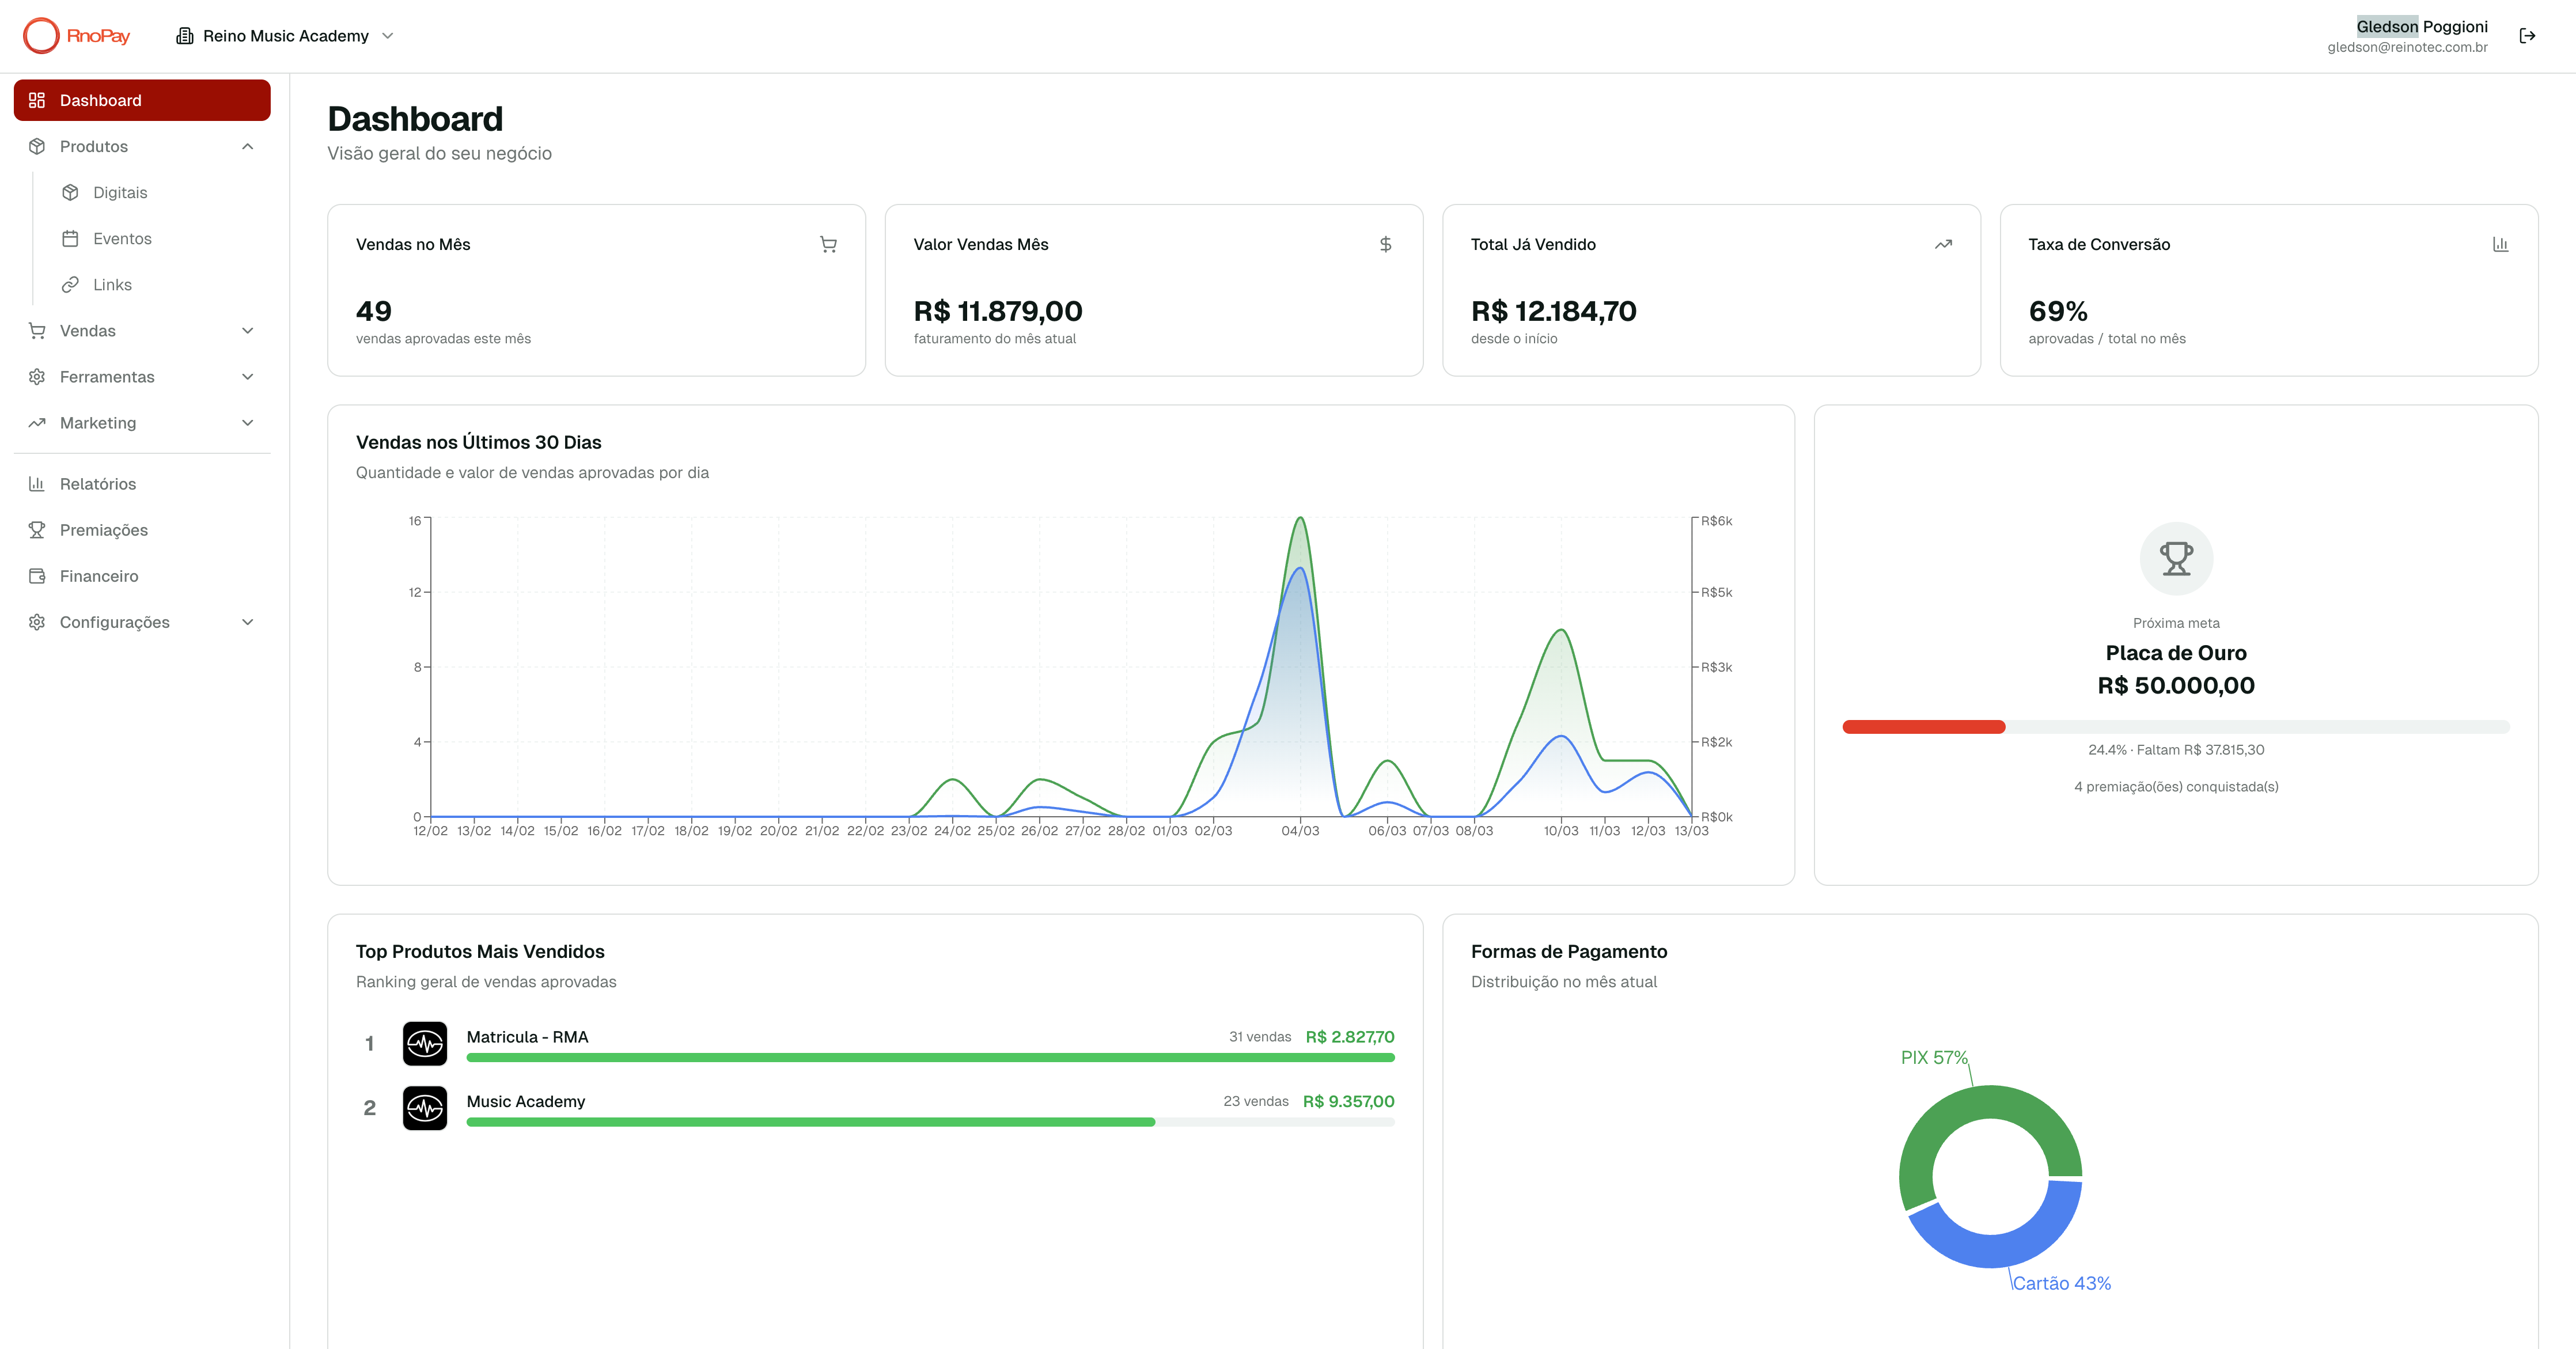Click the cart icon in Vendas no Mês

(828, 244)
